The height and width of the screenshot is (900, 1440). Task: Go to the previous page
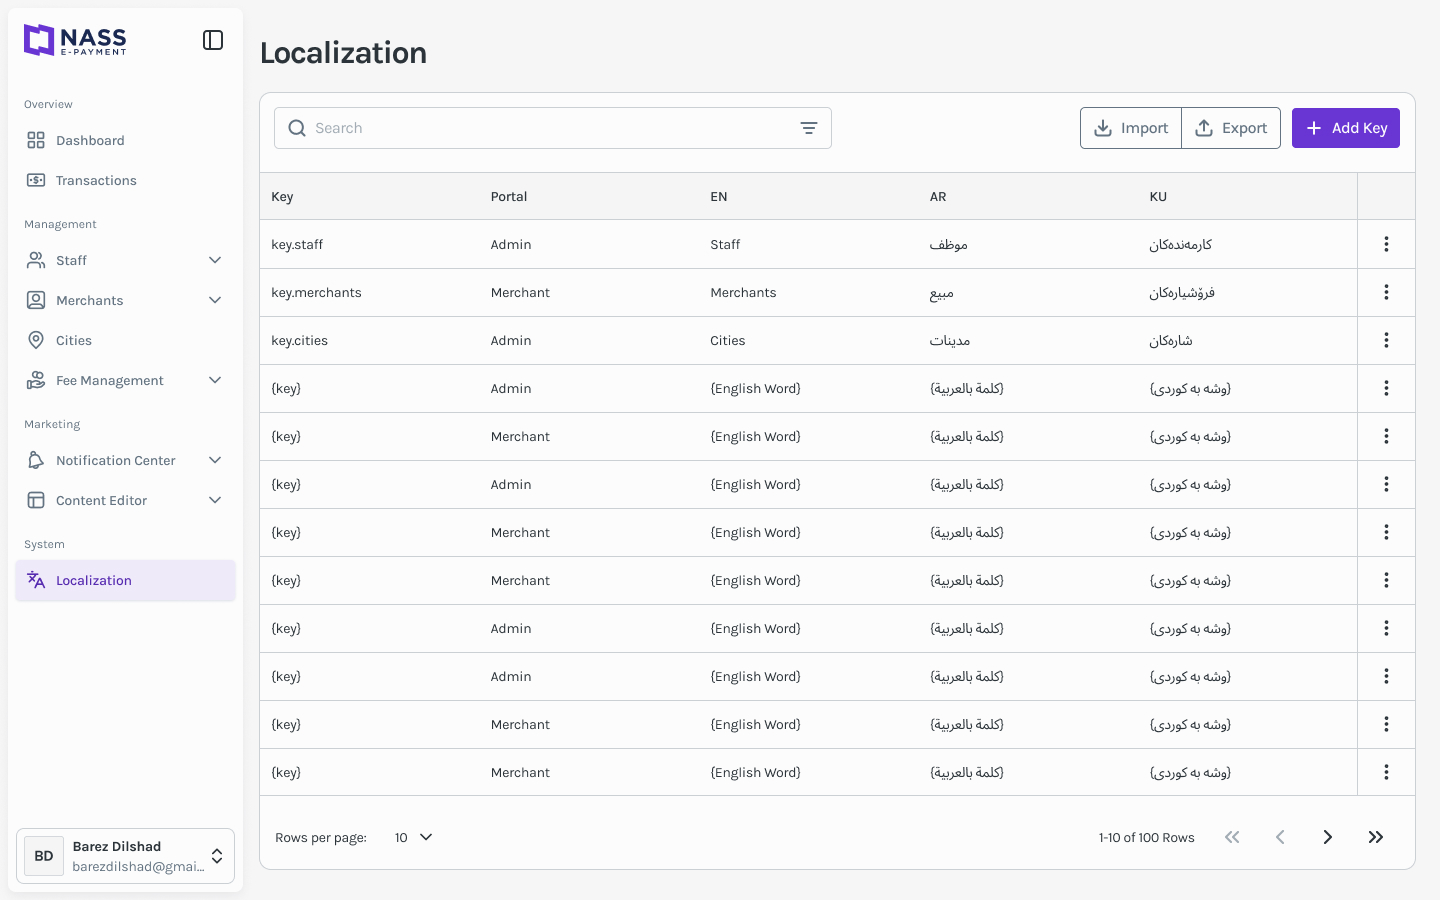pos(1280,837)
